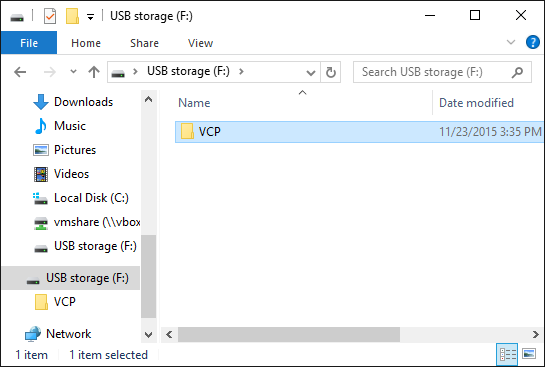Image resolution: width=545 pixels, height=367 pixels.
Task: Click the Search USB storage (F:) field
Action: 442,72
